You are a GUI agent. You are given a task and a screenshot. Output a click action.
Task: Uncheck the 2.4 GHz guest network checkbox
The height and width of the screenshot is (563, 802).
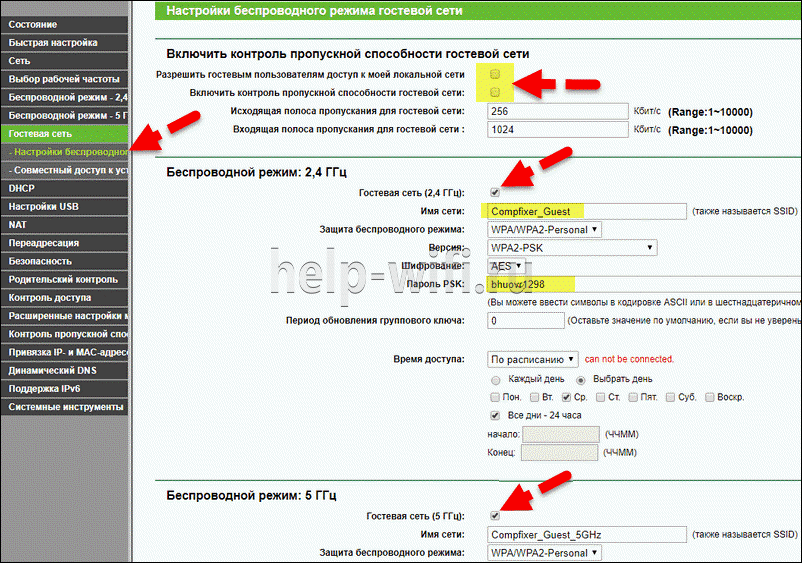pyautogui.click(x=495, y=192)
